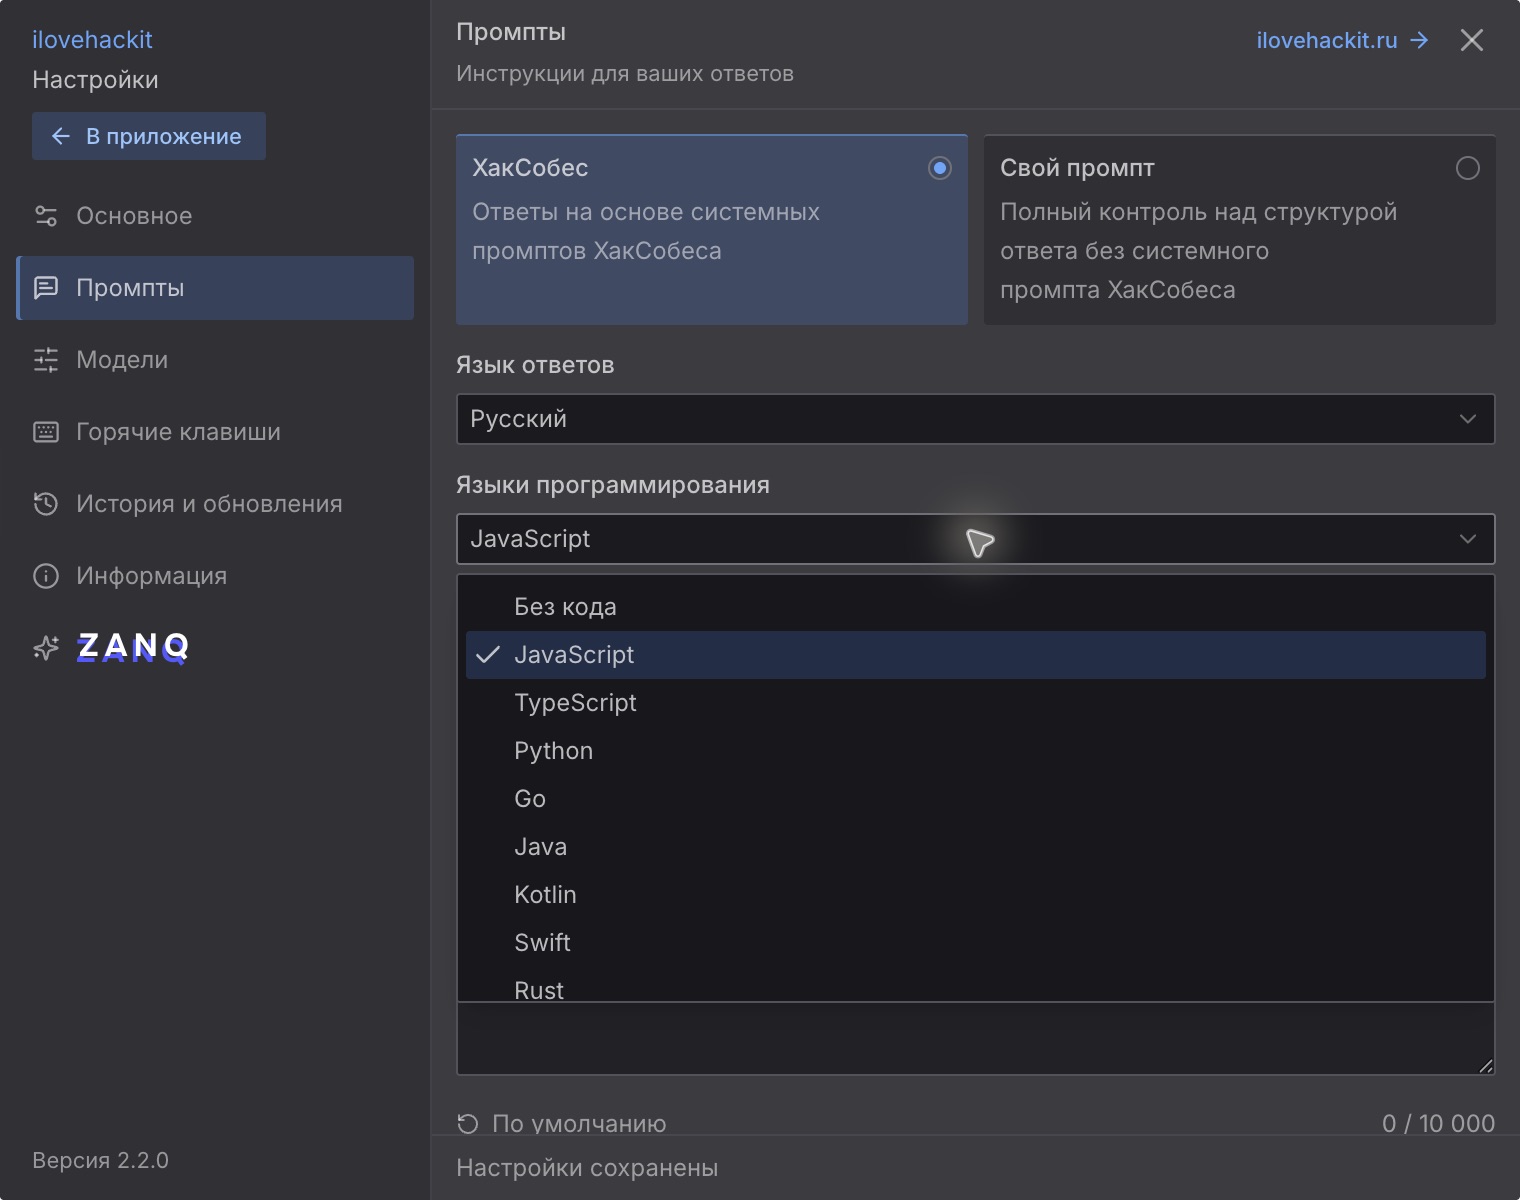
Task: Choose Swift from the language list
Action: (975, 943)
